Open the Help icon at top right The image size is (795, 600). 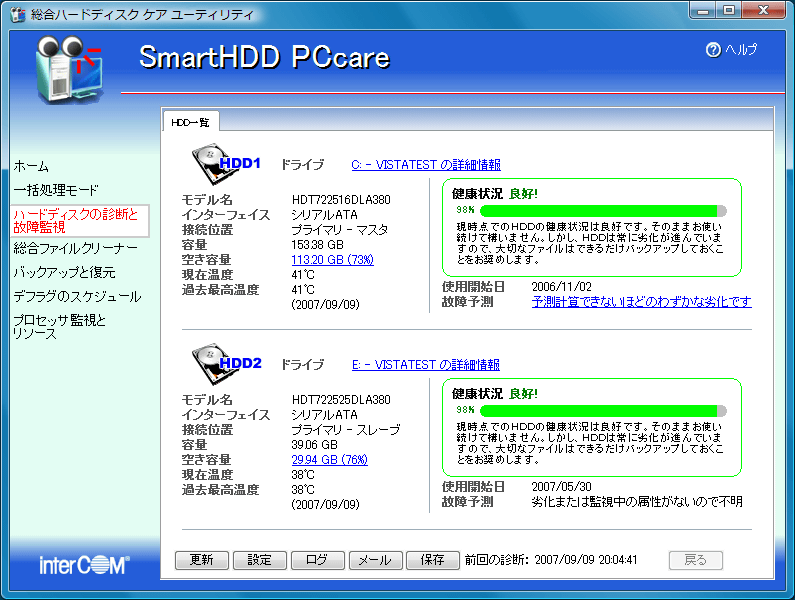(713, 50)
